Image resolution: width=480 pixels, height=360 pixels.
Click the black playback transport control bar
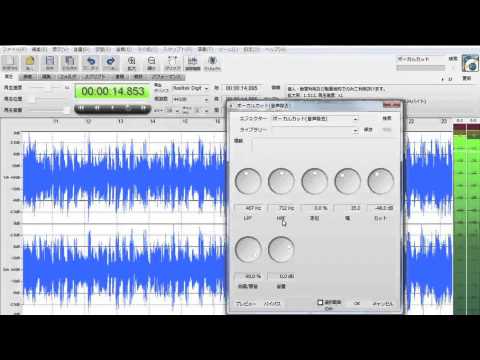click(x=112, y=108)
